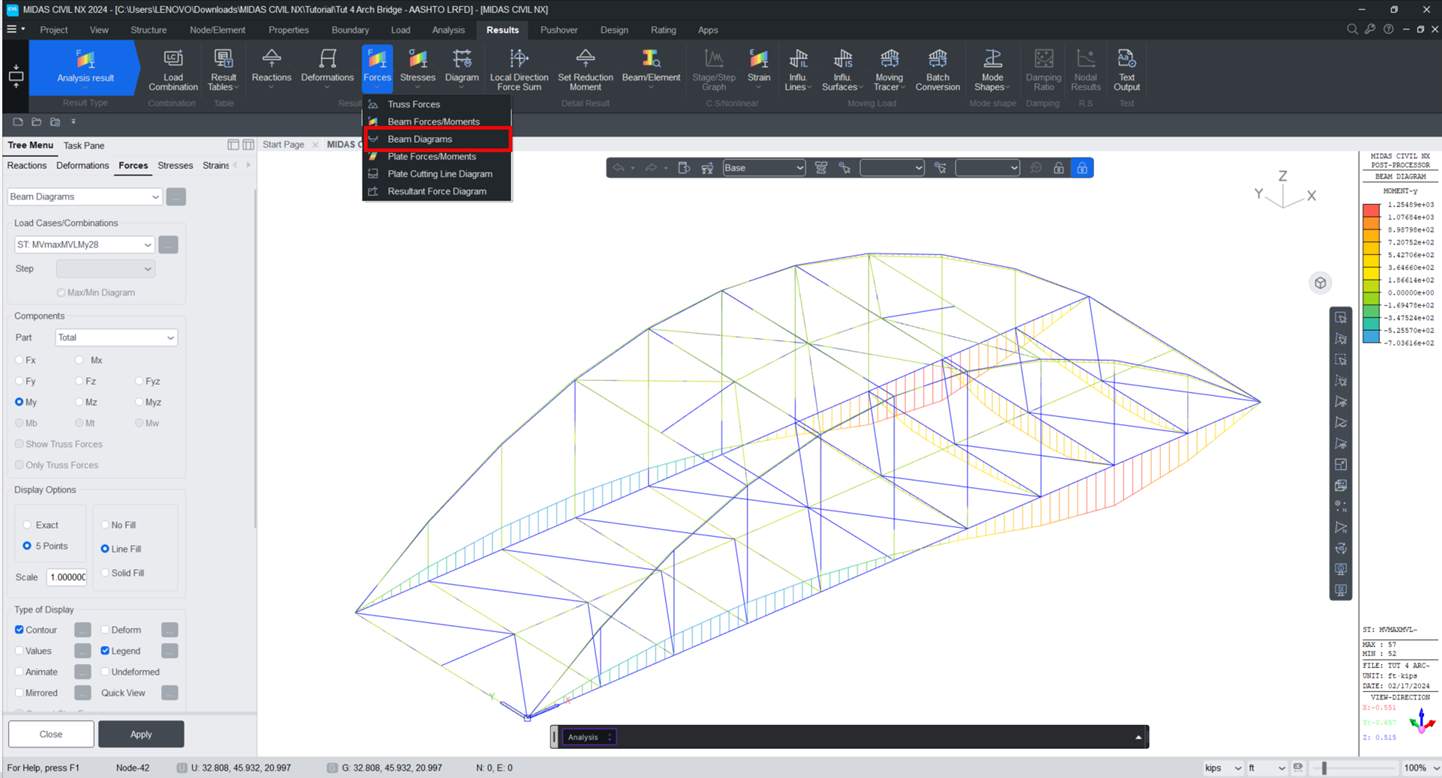Open the Diagram ribbon tool
This screenshot has height=778, width=1442.
coord(461,67)
